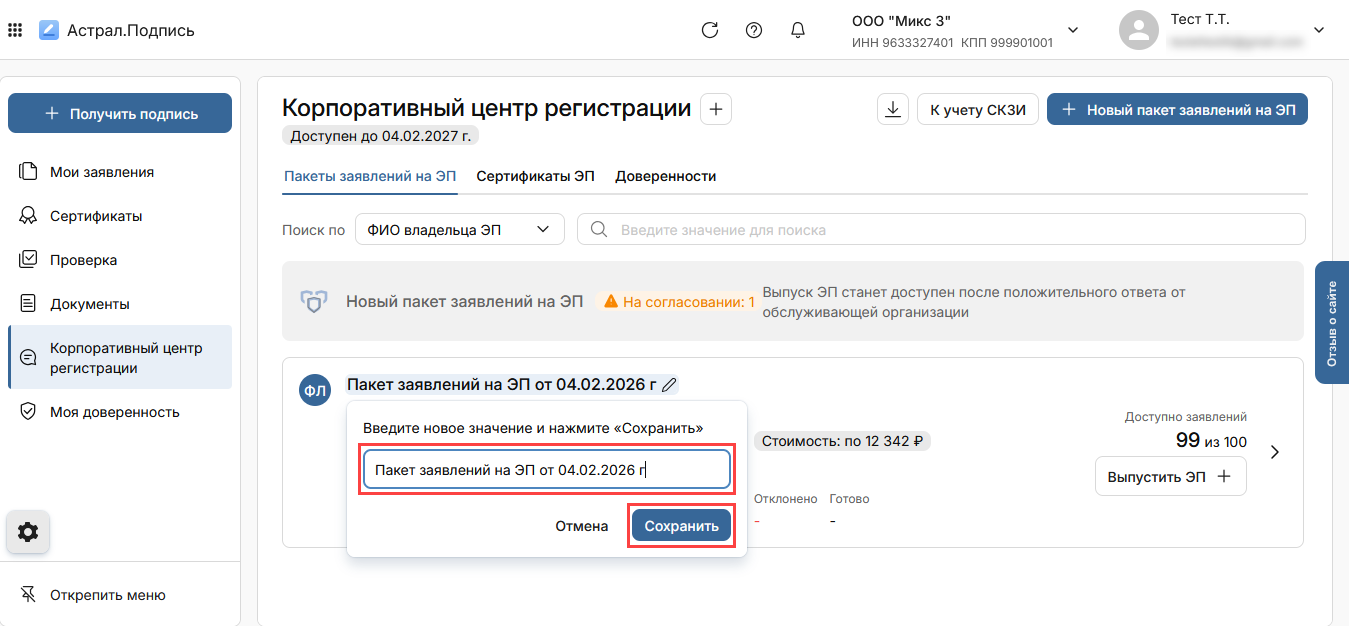Image resolution: width=1349 pixels, height=626 pixels.
Task: Click the package name text field
Action: point(546,470)
